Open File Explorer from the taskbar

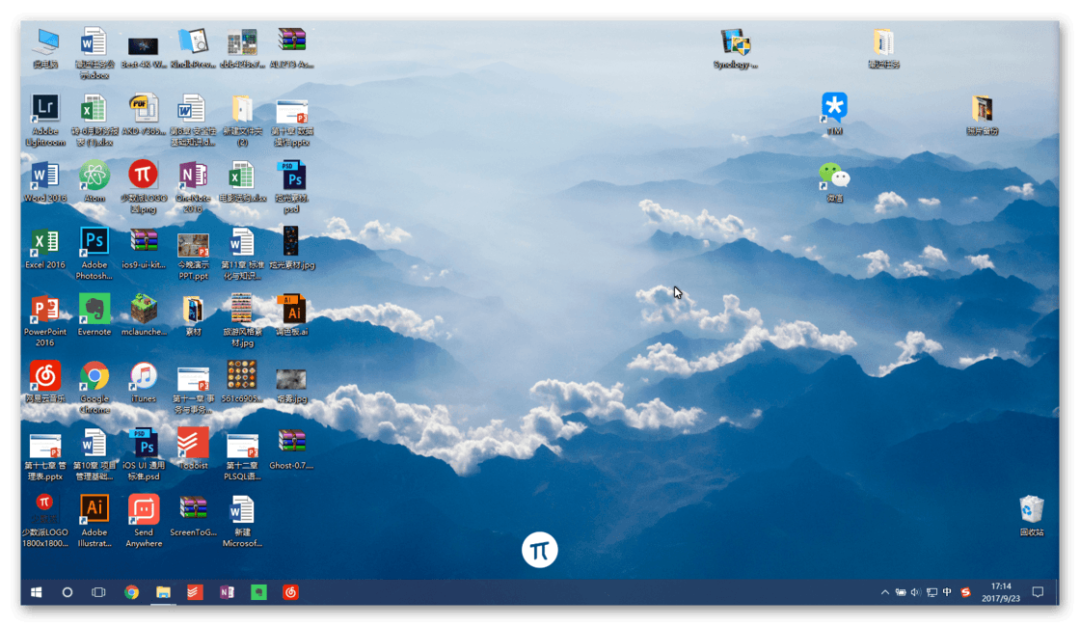[x=163, y=592]
